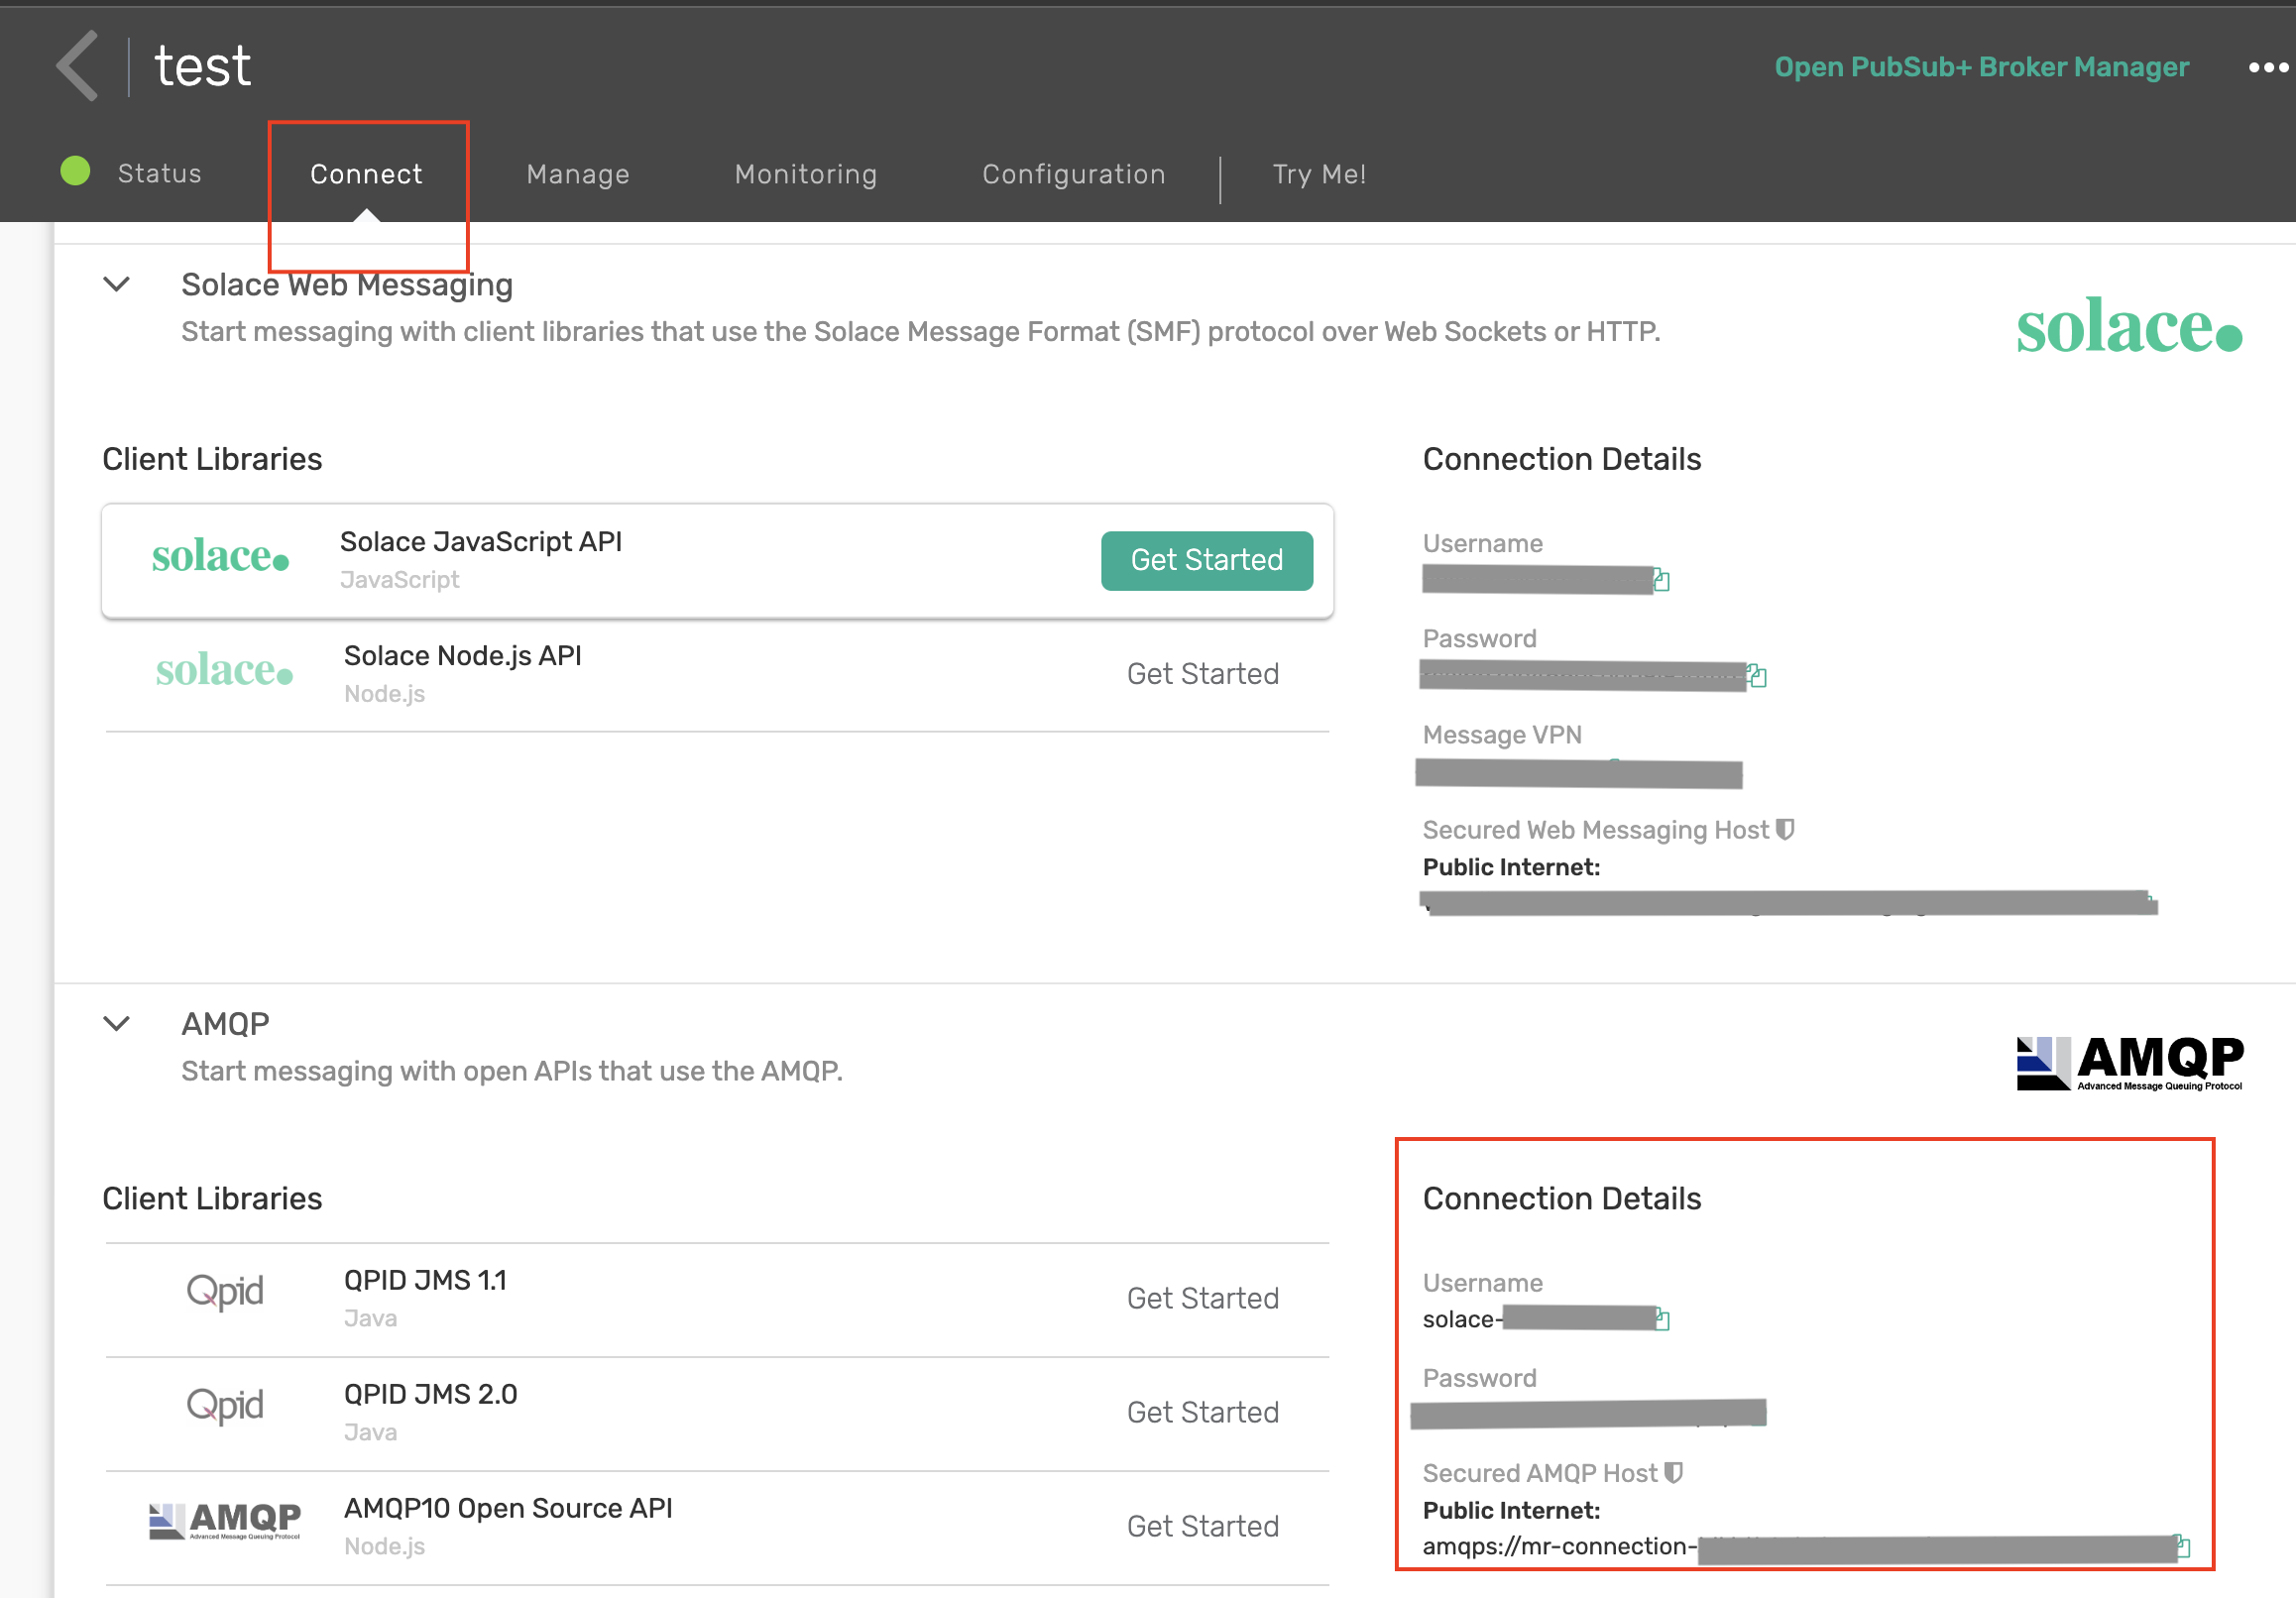Click the AMQP logo on AMQP10 Open Source row

pyautogui.click(x=225, y=1521)
